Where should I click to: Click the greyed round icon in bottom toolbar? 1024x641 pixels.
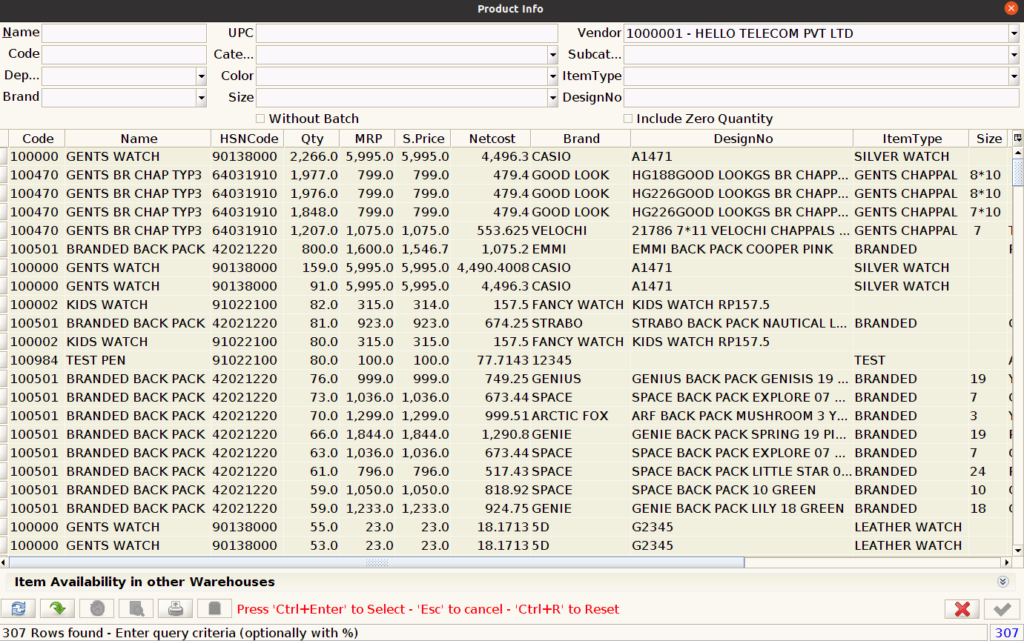(x=97, y=609)
